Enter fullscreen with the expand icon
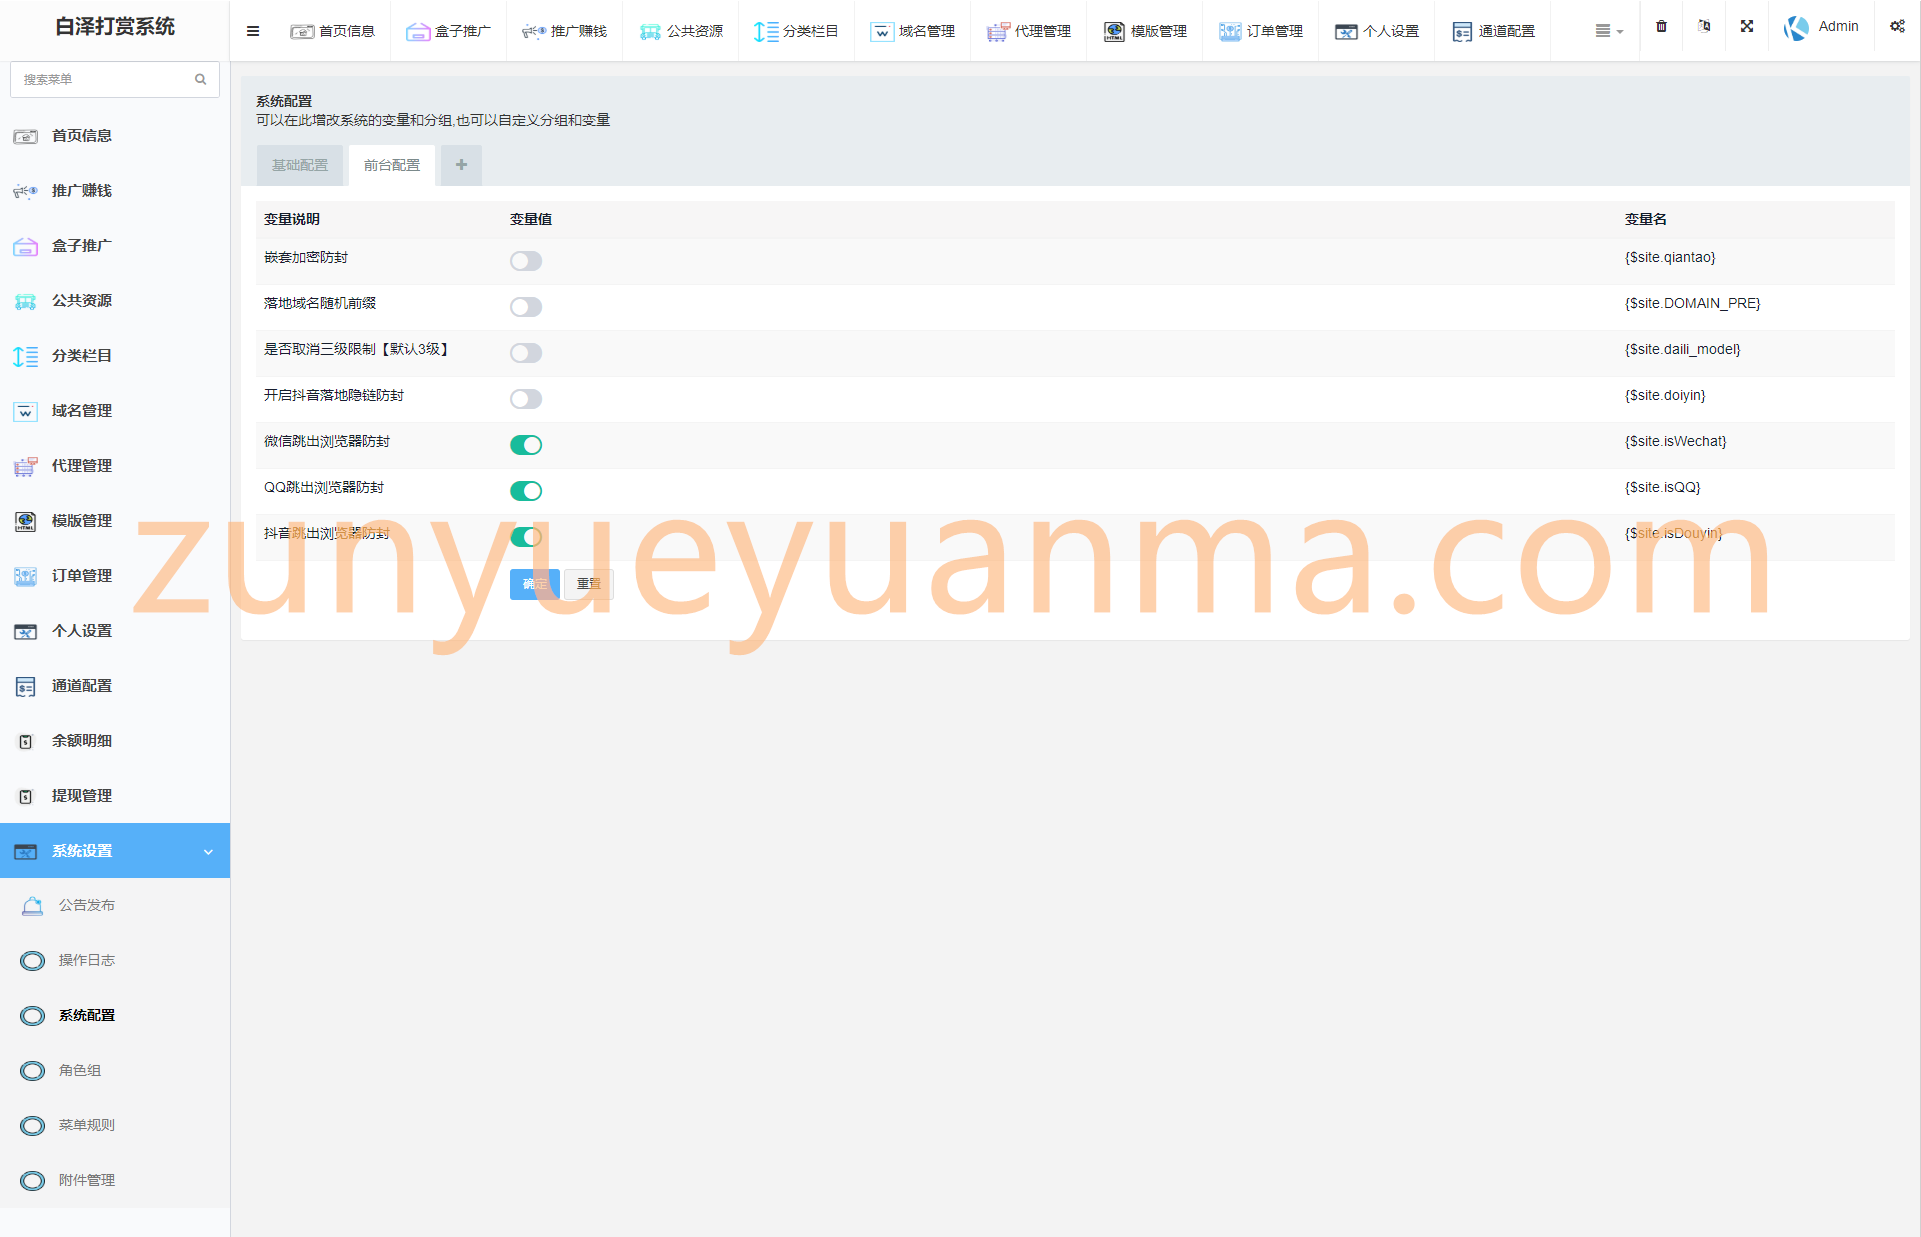 pyautogui.click(x=1747, y=26)
